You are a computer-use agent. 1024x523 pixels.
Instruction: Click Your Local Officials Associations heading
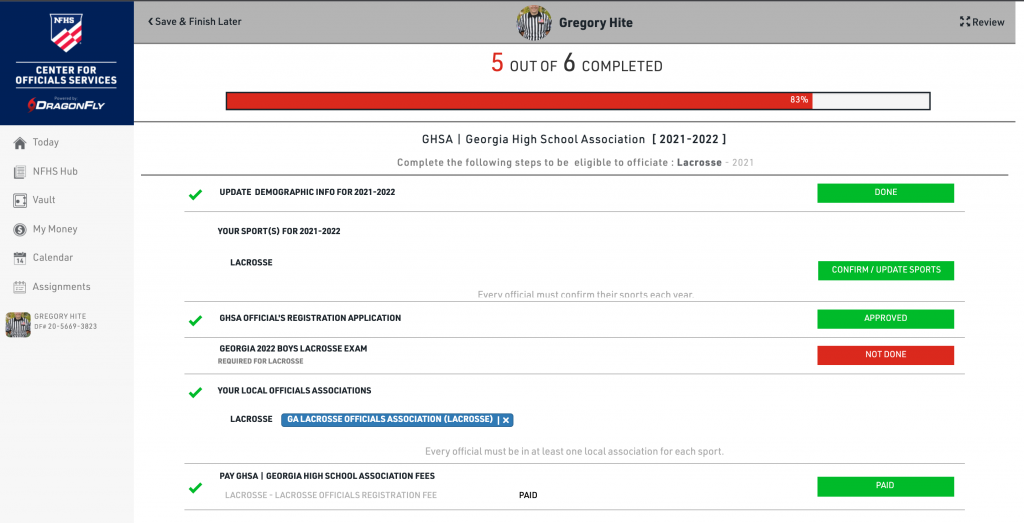click(x=295, y=390)
